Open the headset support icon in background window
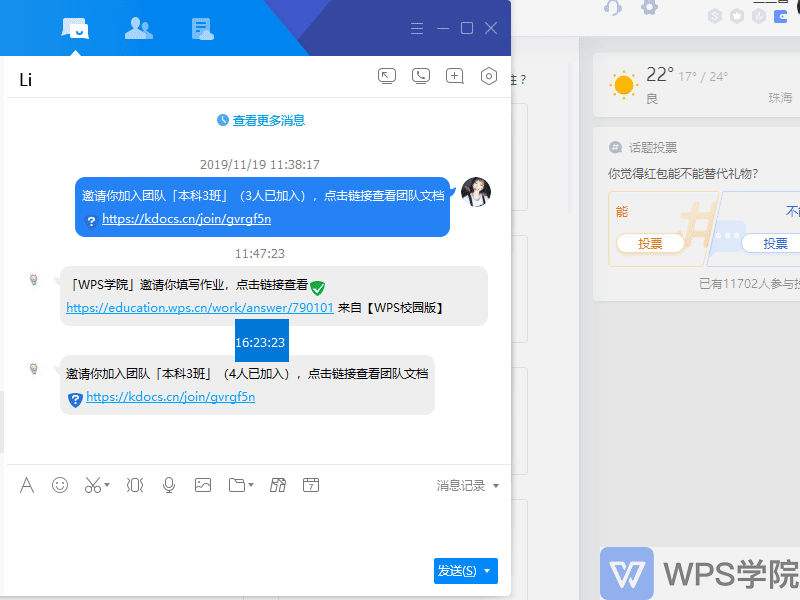The height and width of the screenshot is (600, 800). coord(613,8)
